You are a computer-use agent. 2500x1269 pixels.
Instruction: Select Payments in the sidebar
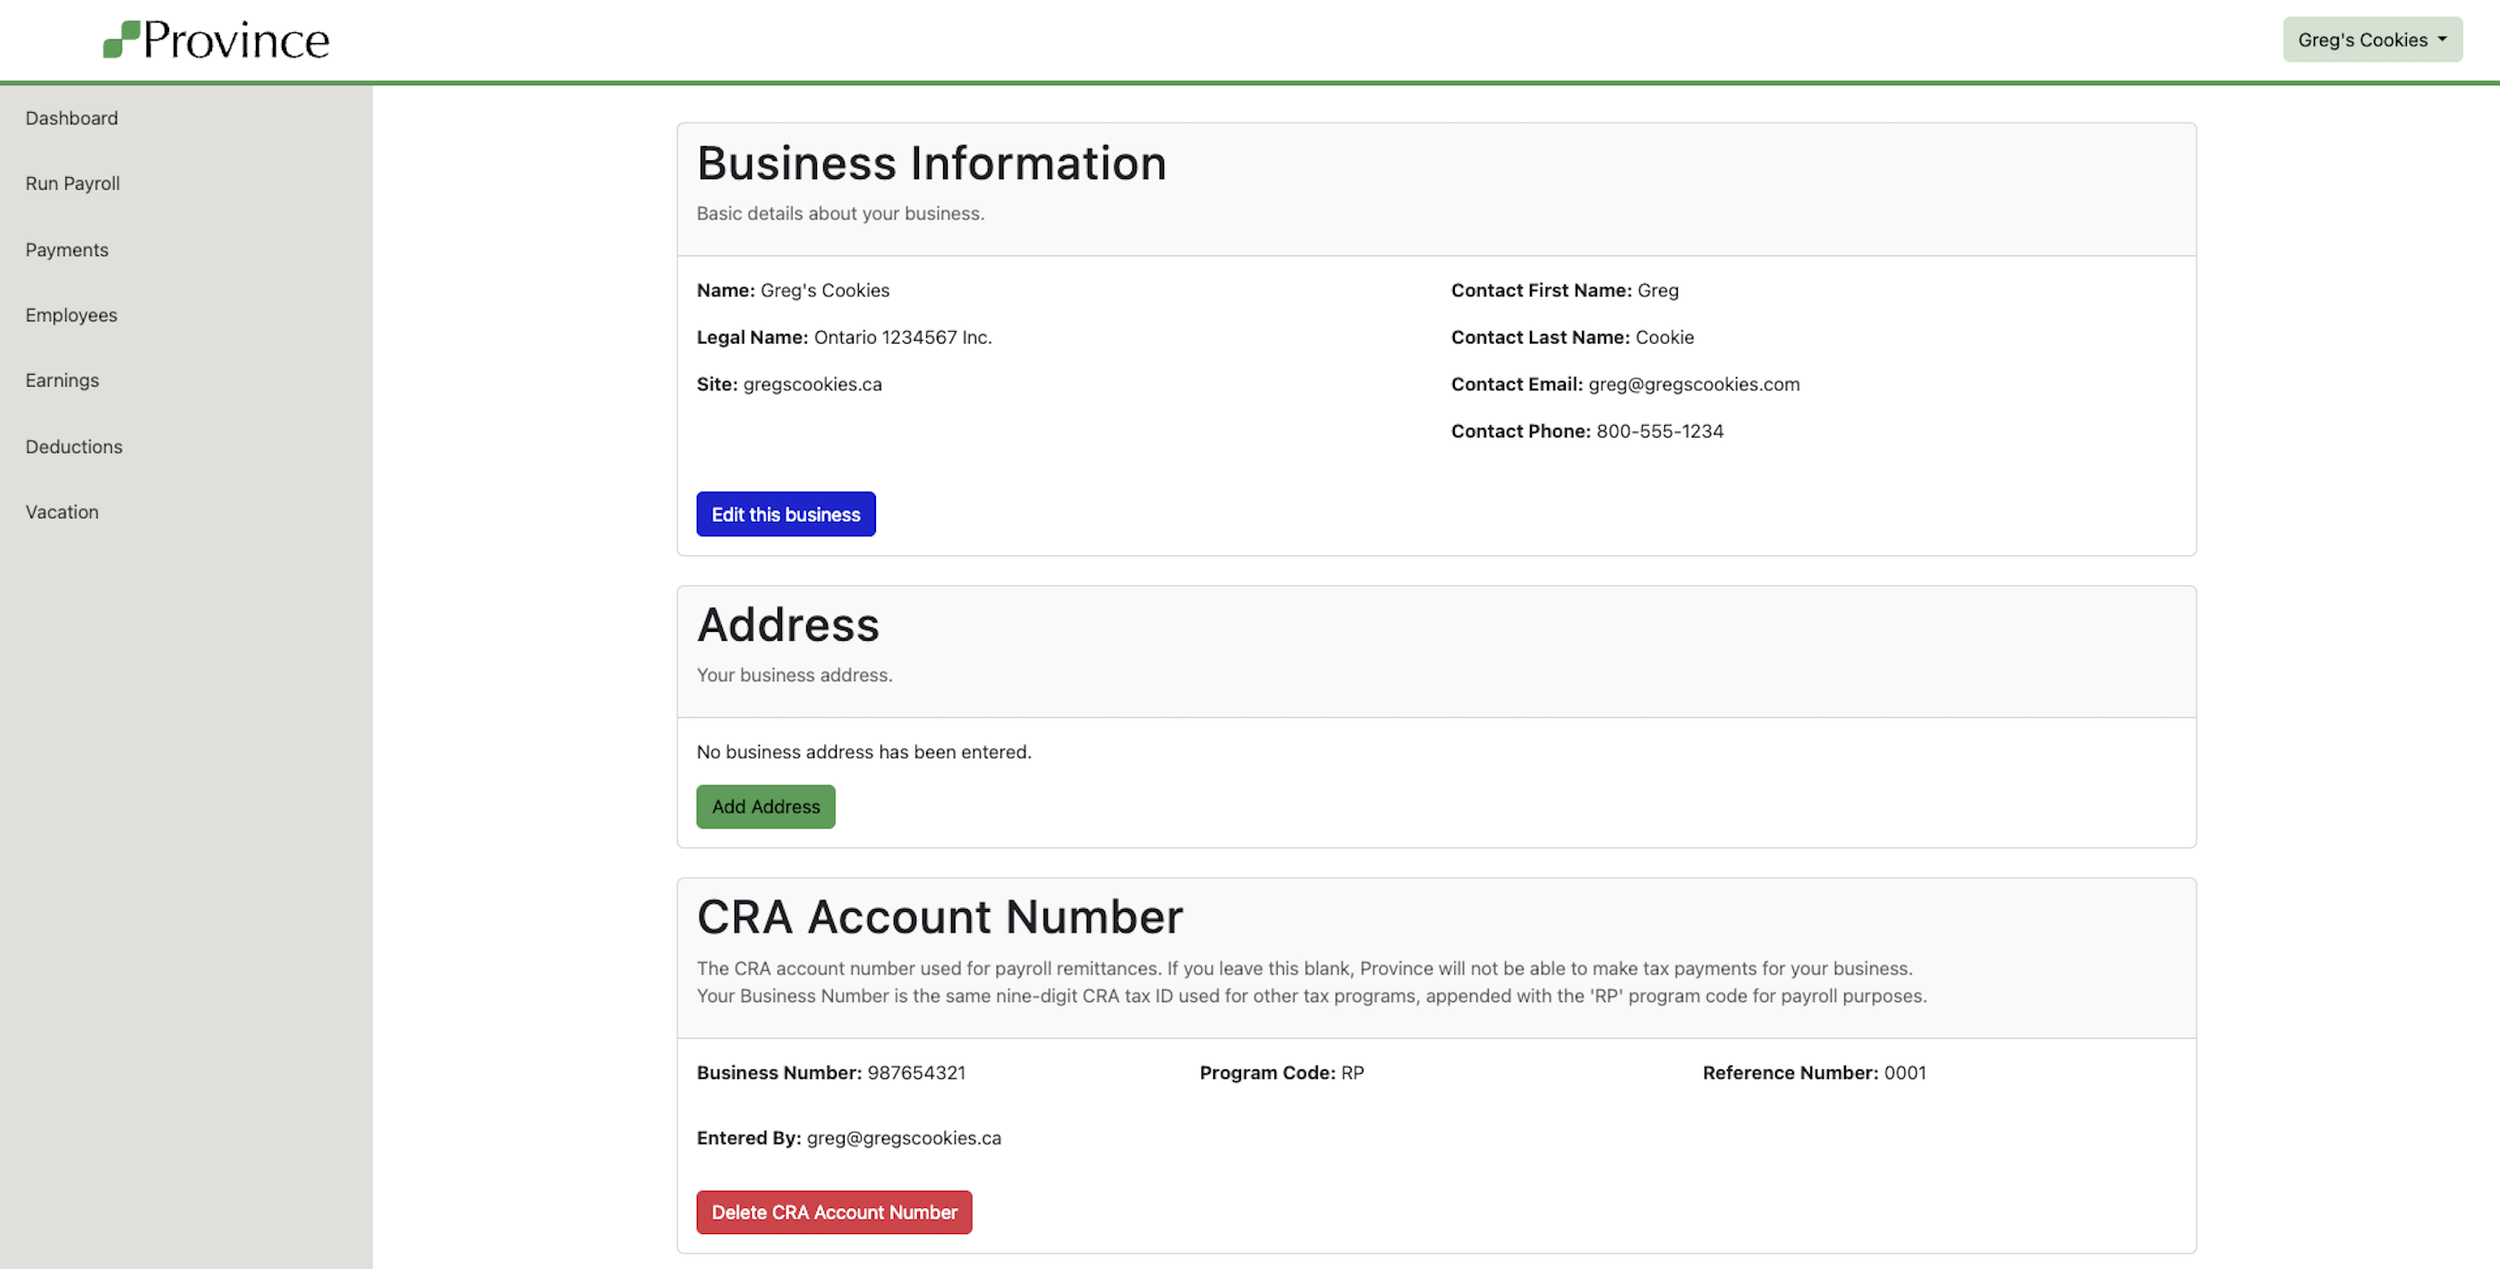(x=66, y=249)
